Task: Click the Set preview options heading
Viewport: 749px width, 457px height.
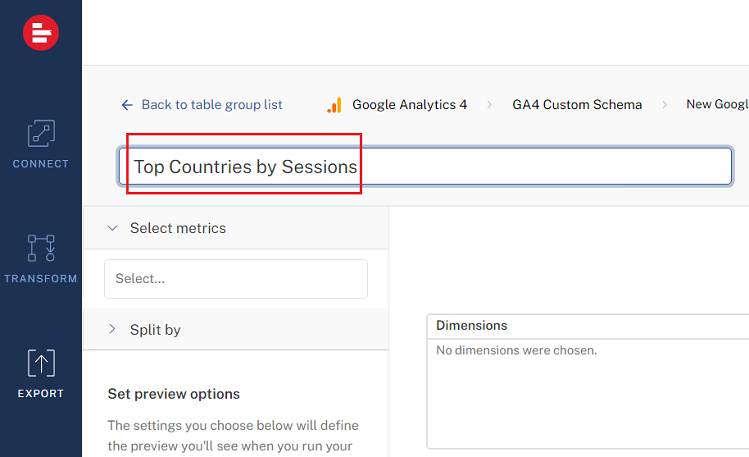Action: coord(173,394)
